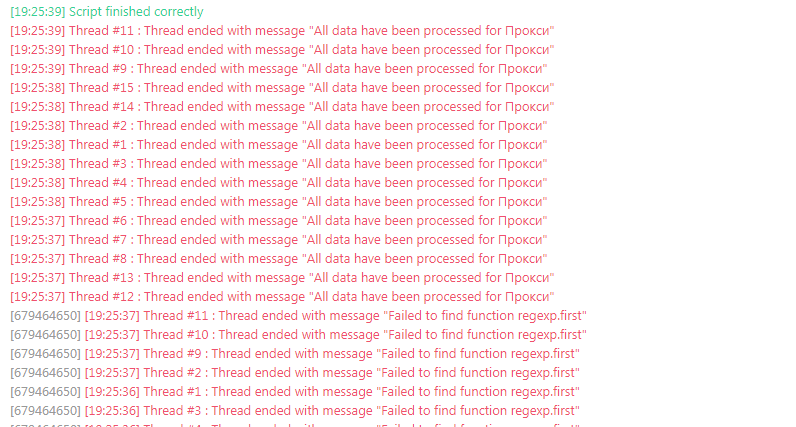Follow action ID link on Thread #9 regexp.first error
The width and height of the screenshot is (796, 427).
[45, 354]
